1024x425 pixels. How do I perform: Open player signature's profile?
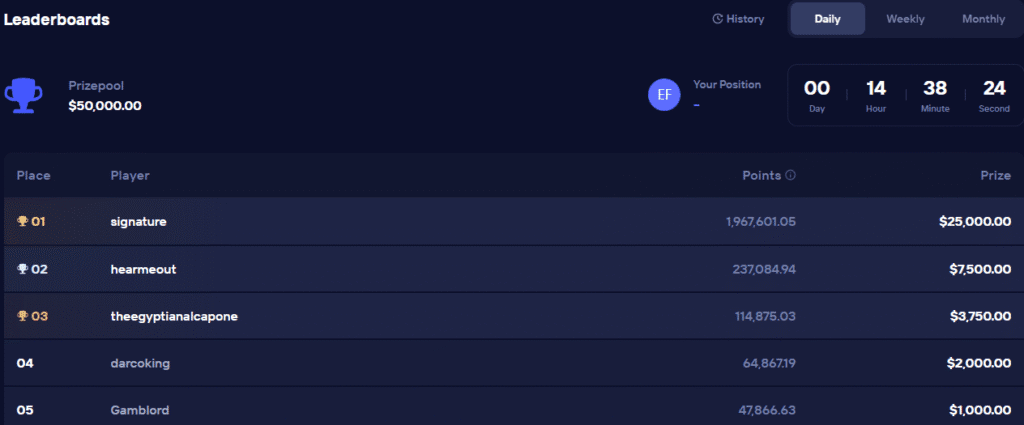138,221
